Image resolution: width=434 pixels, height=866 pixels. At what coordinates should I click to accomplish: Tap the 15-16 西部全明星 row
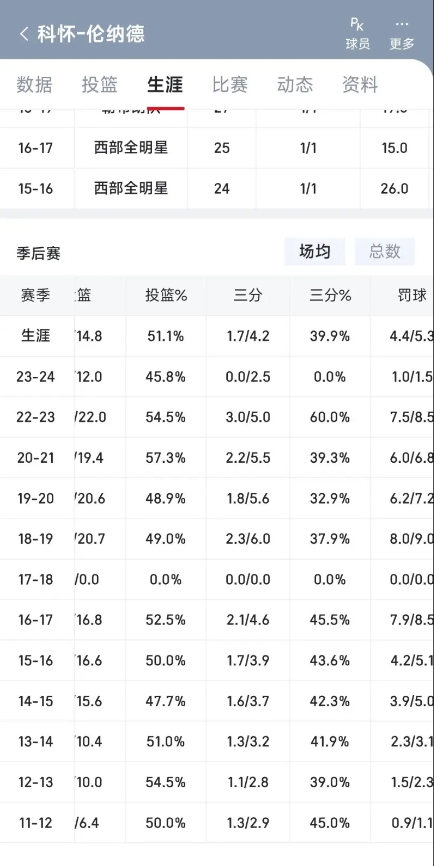pos(217,189)
